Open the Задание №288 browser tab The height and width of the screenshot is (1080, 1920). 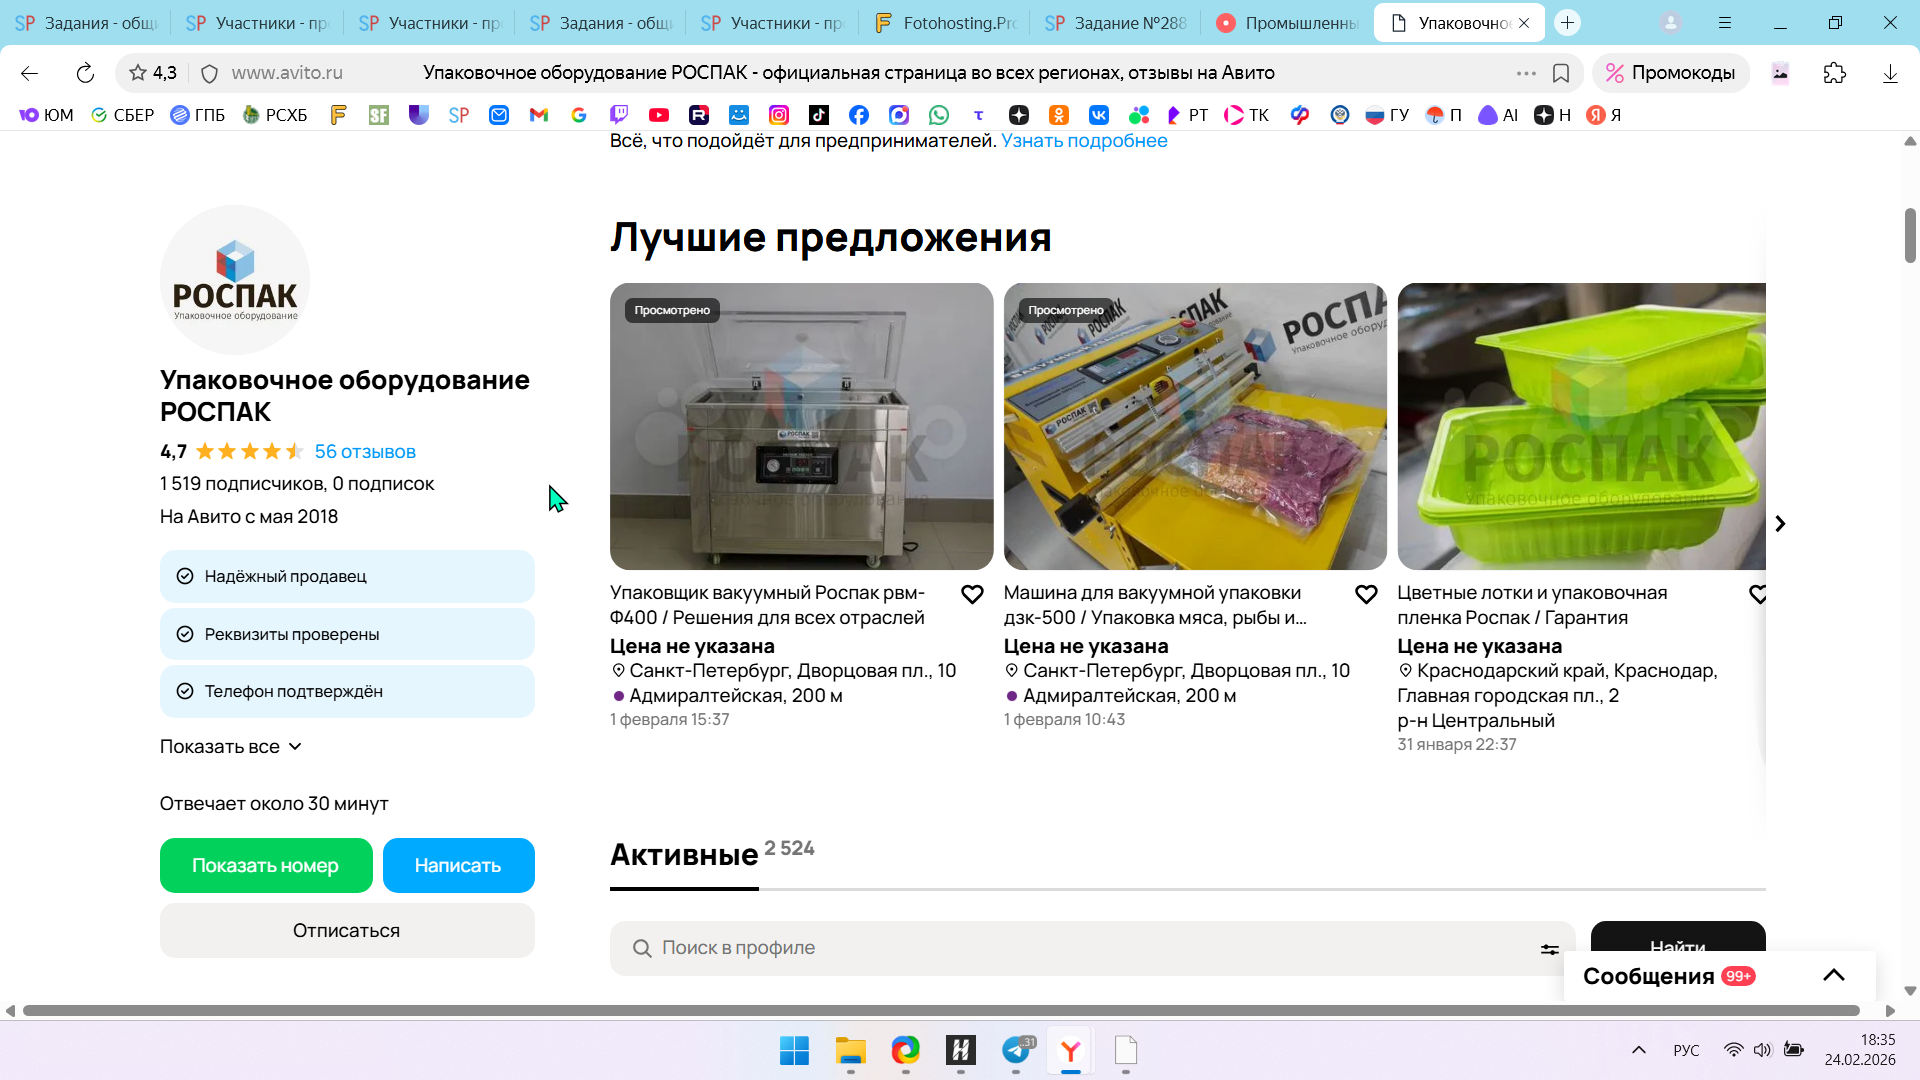tap(1115, 23)
